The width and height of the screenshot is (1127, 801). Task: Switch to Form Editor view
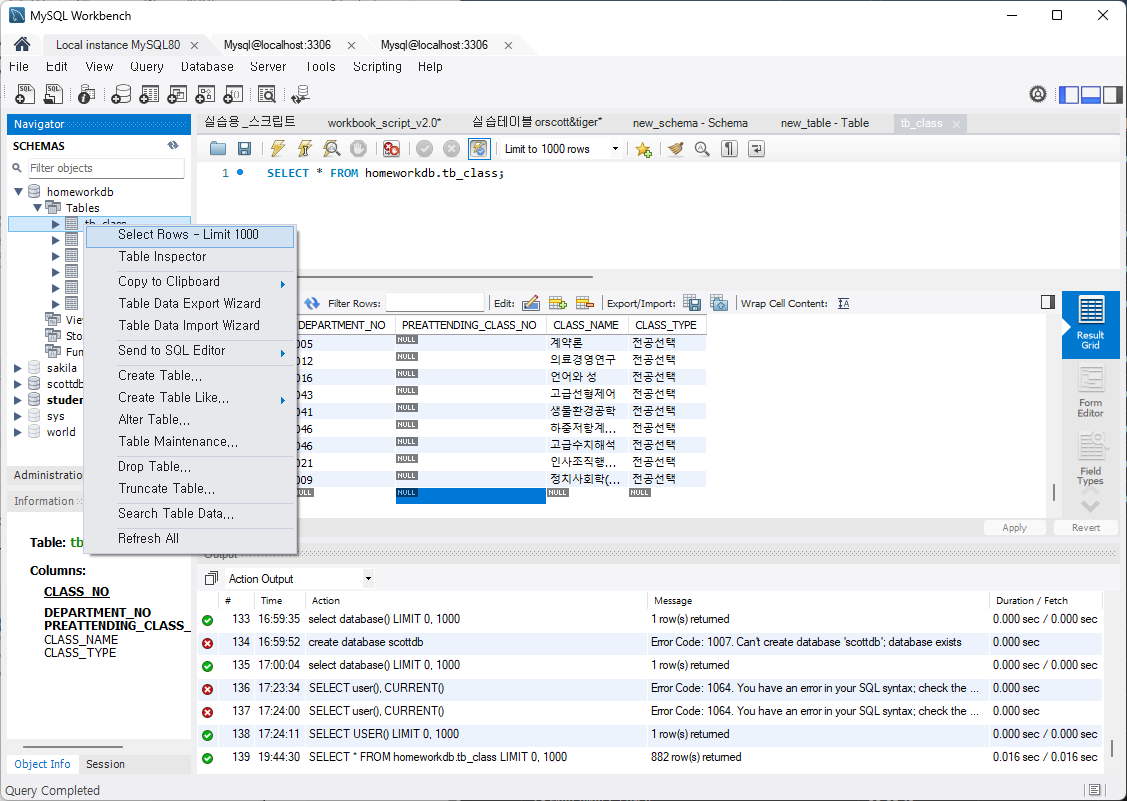[x=1090, y=392]
